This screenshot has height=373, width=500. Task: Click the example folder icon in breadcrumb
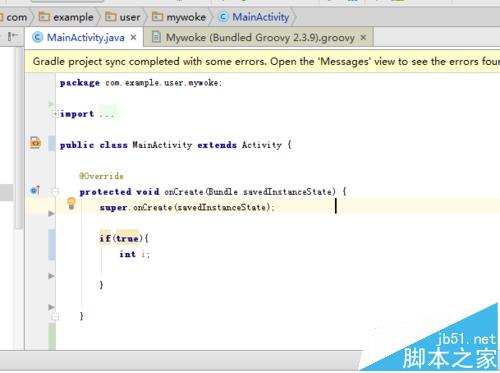(x=44, y=17)
